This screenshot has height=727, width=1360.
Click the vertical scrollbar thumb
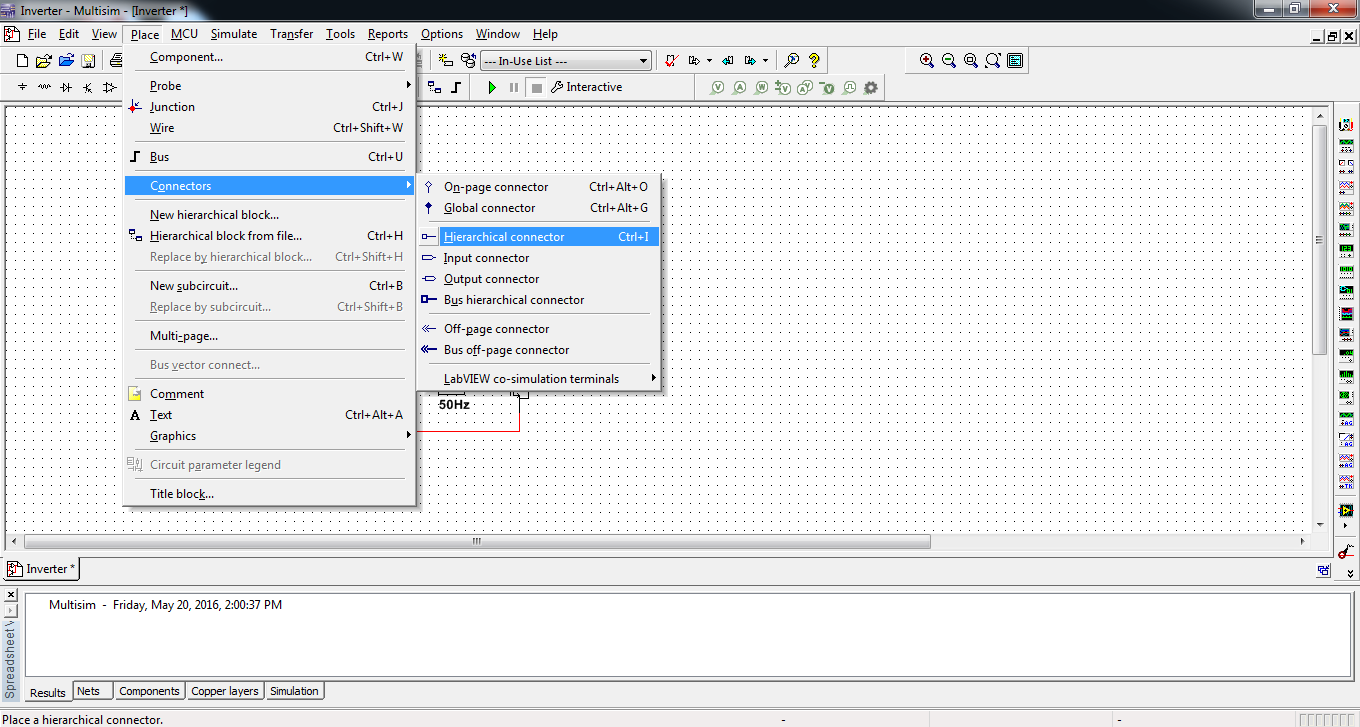click(1320, 240)
